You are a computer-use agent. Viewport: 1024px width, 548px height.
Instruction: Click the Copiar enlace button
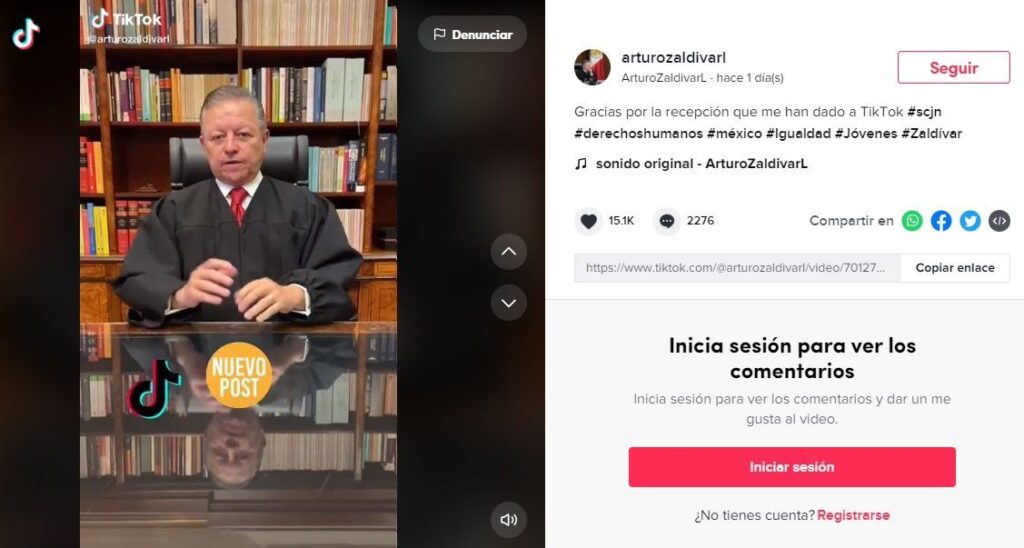point(955,268)
